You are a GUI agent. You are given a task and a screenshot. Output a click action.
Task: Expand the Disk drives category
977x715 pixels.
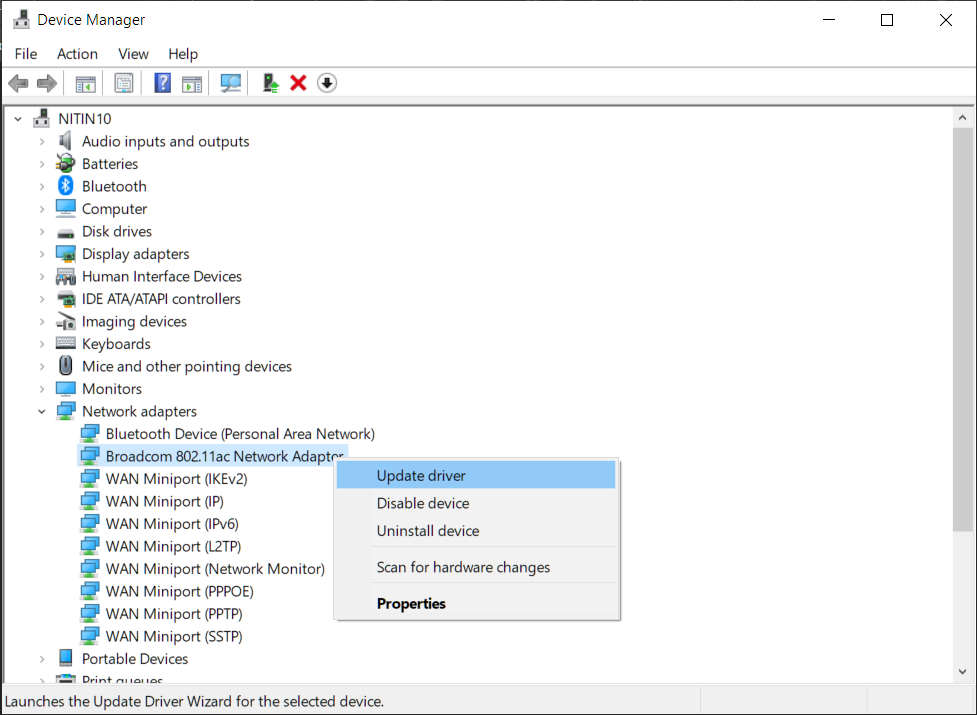[x=42, y=231]
